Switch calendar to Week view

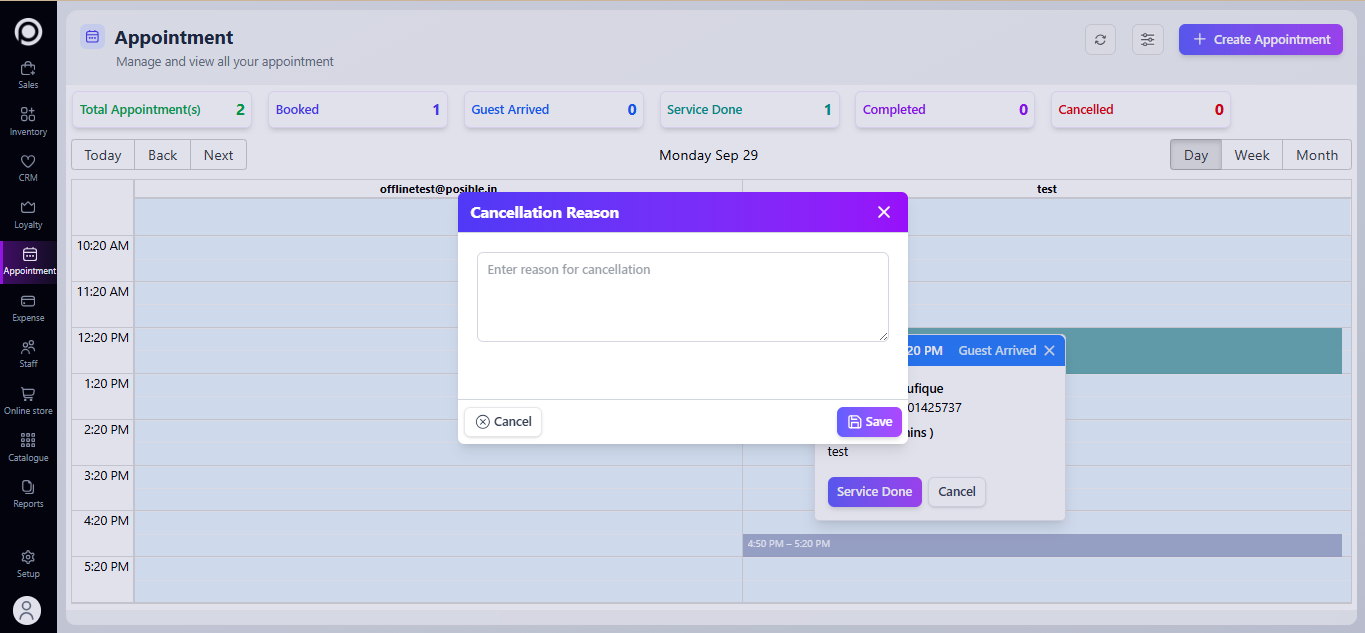[x=1251, y=155]
